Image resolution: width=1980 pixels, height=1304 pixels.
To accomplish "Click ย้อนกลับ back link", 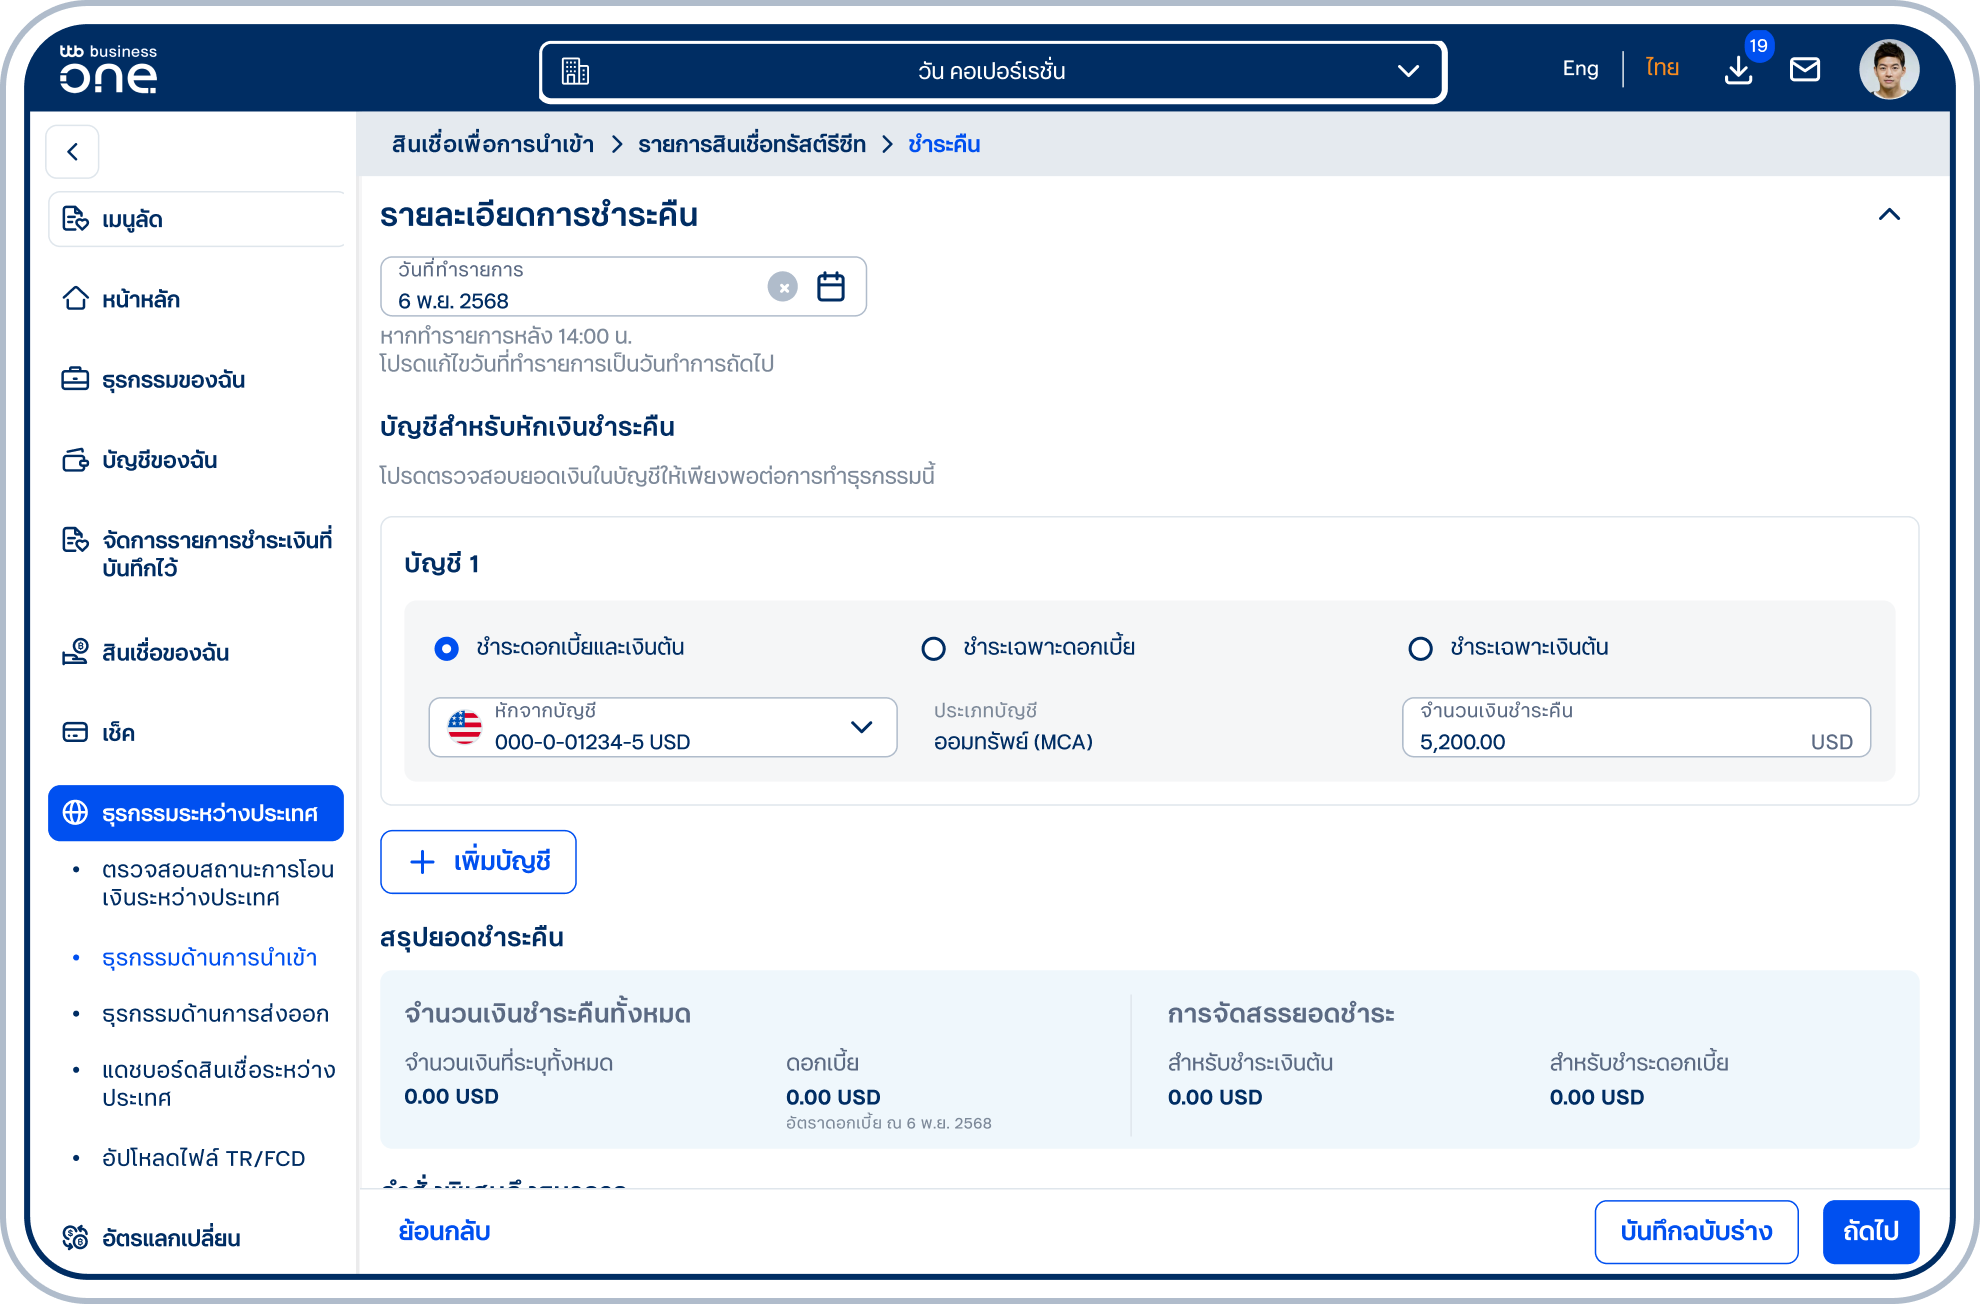I will 444,1231.
